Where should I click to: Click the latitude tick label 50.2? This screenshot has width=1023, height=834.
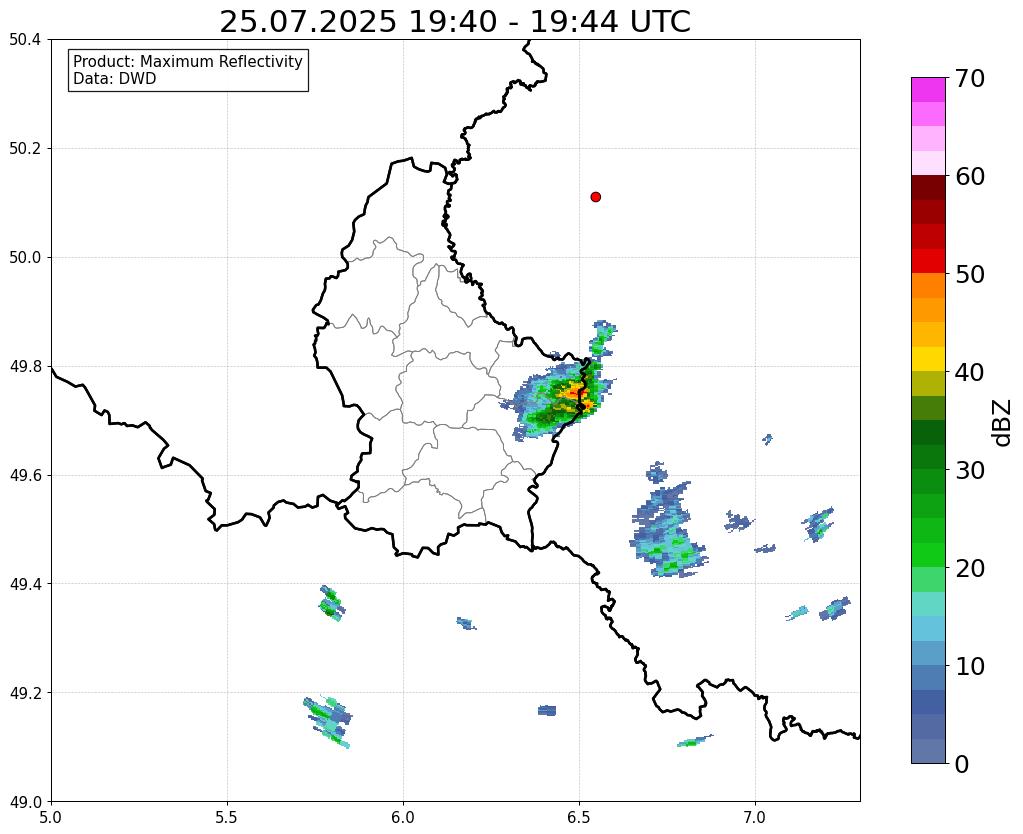click(25, 149)
